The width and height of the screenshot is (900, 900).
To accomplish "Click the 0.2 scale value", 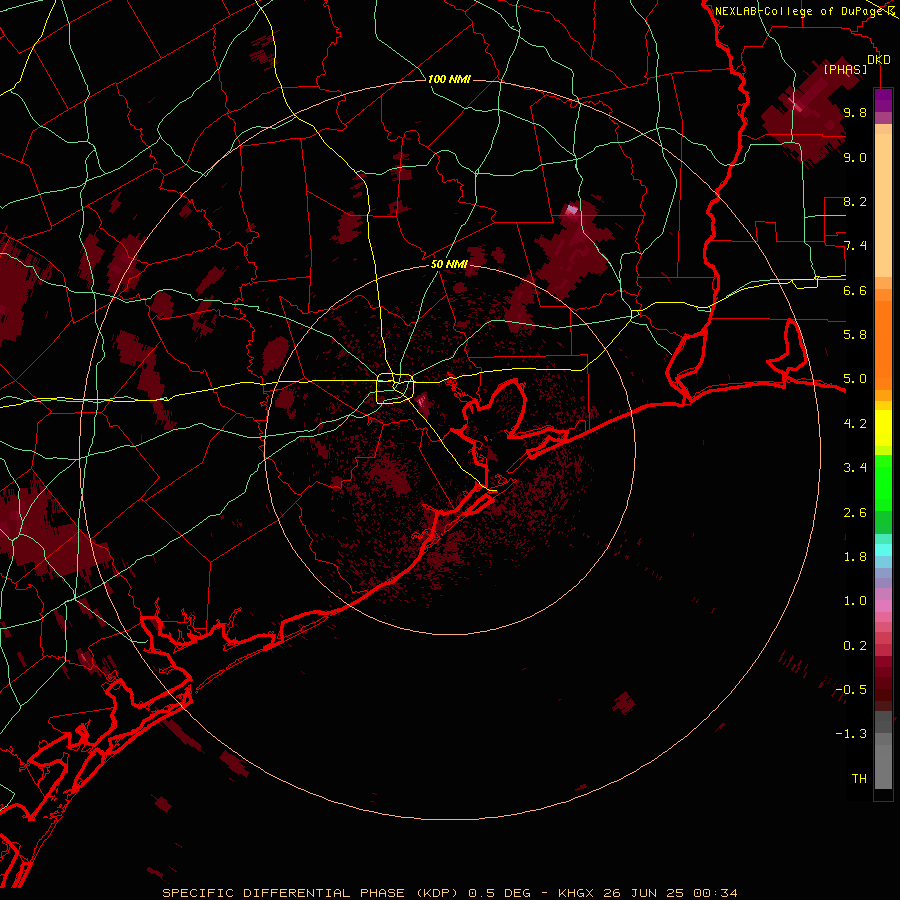I will pos(855,645).
